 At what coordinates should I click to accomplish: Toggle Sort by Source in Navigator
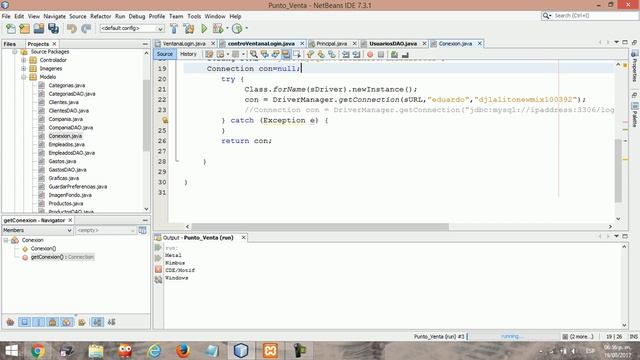click(x=111, y=322)
